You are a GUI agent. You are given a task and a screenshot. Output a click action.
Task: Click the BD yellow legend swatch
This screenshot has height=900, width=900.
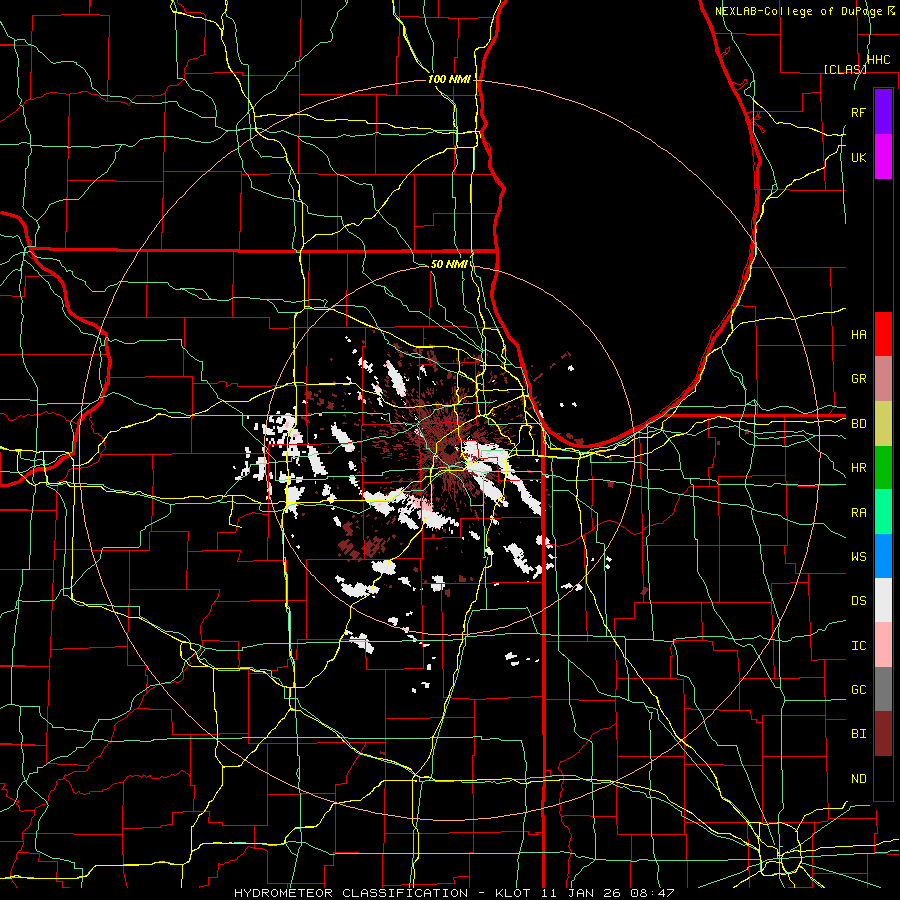click(x=883, y=424)
